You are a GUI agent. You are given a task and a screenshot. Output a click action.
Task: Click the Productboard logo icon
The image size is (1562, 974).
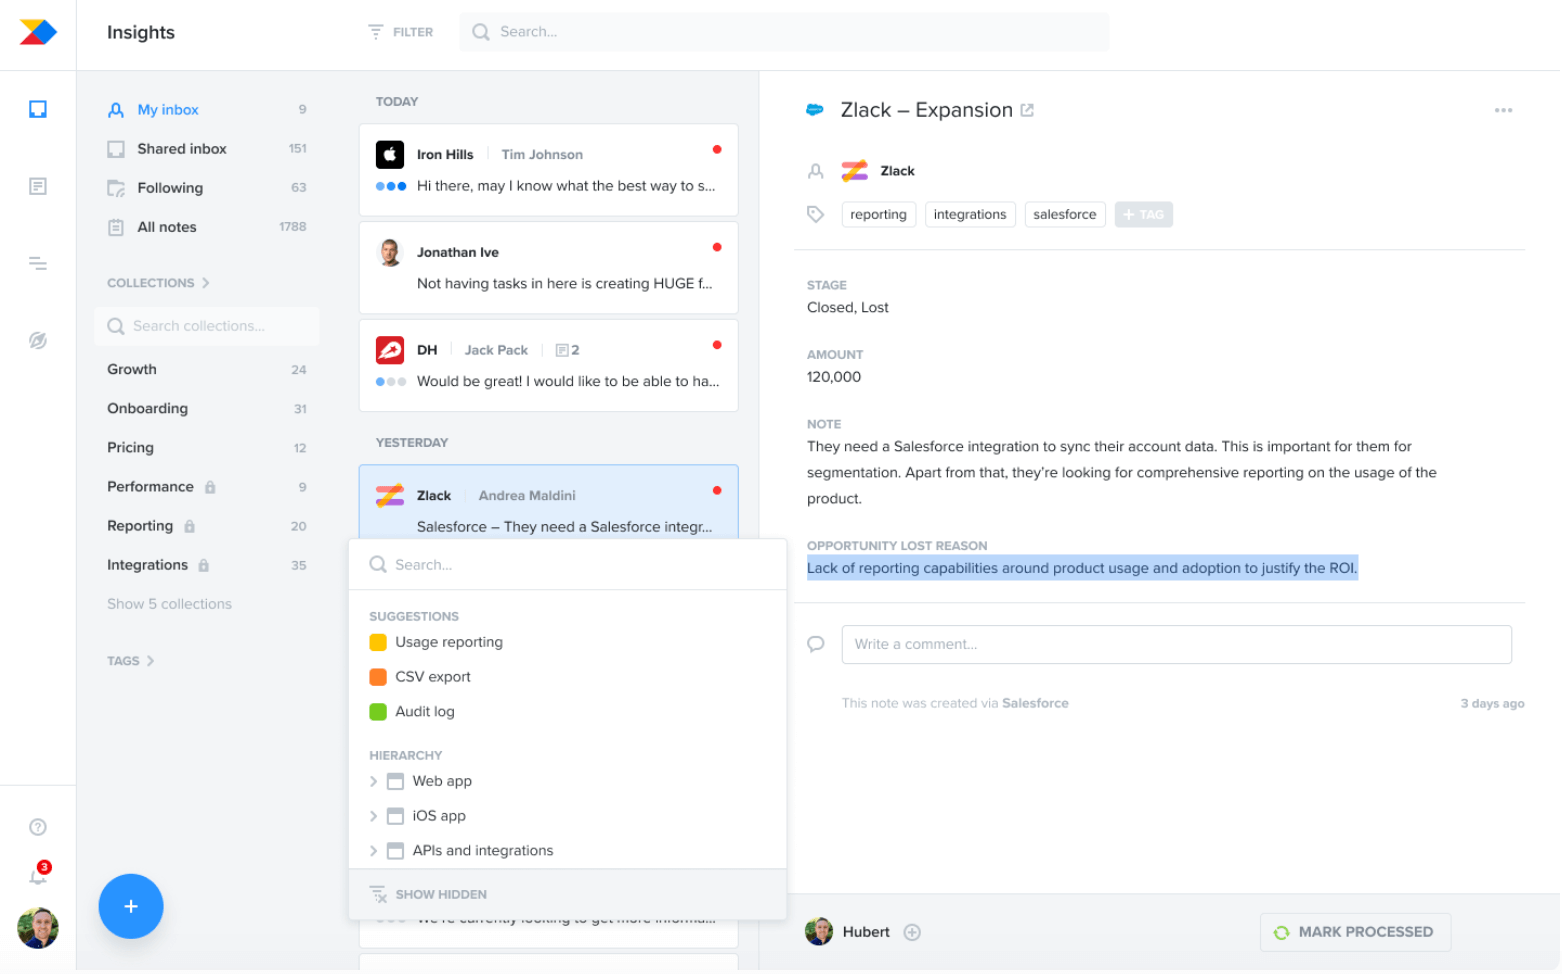[38, 32]
